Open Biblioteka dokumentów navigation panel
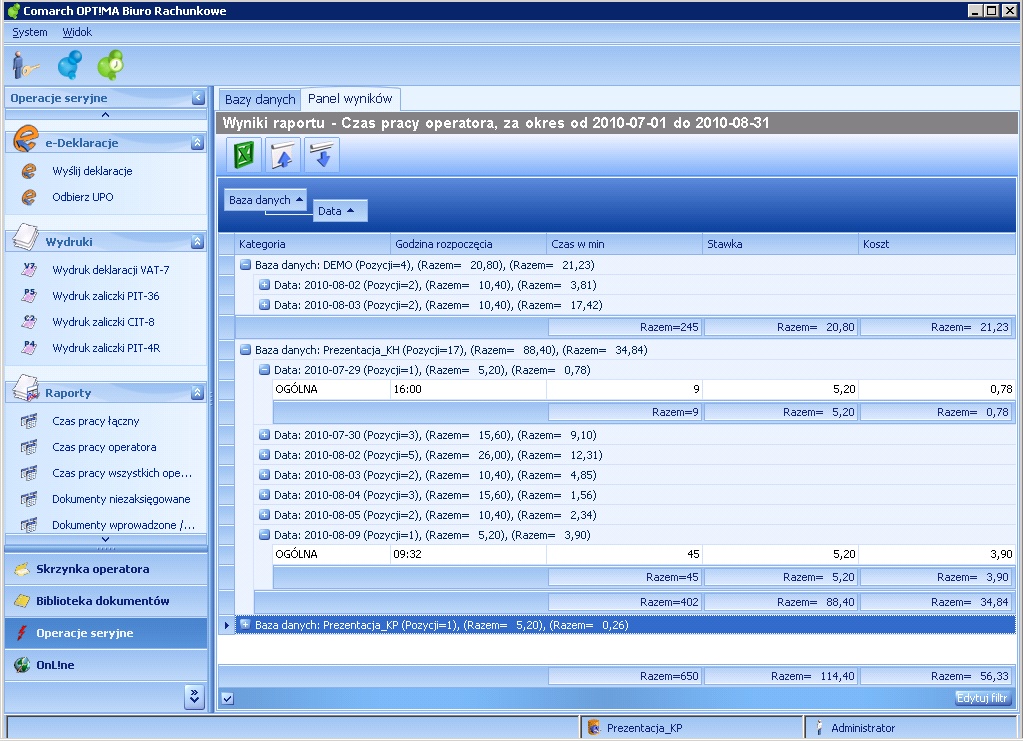Screen dimensions: 1023x741 pyautogui.click(x=106, y=601)
